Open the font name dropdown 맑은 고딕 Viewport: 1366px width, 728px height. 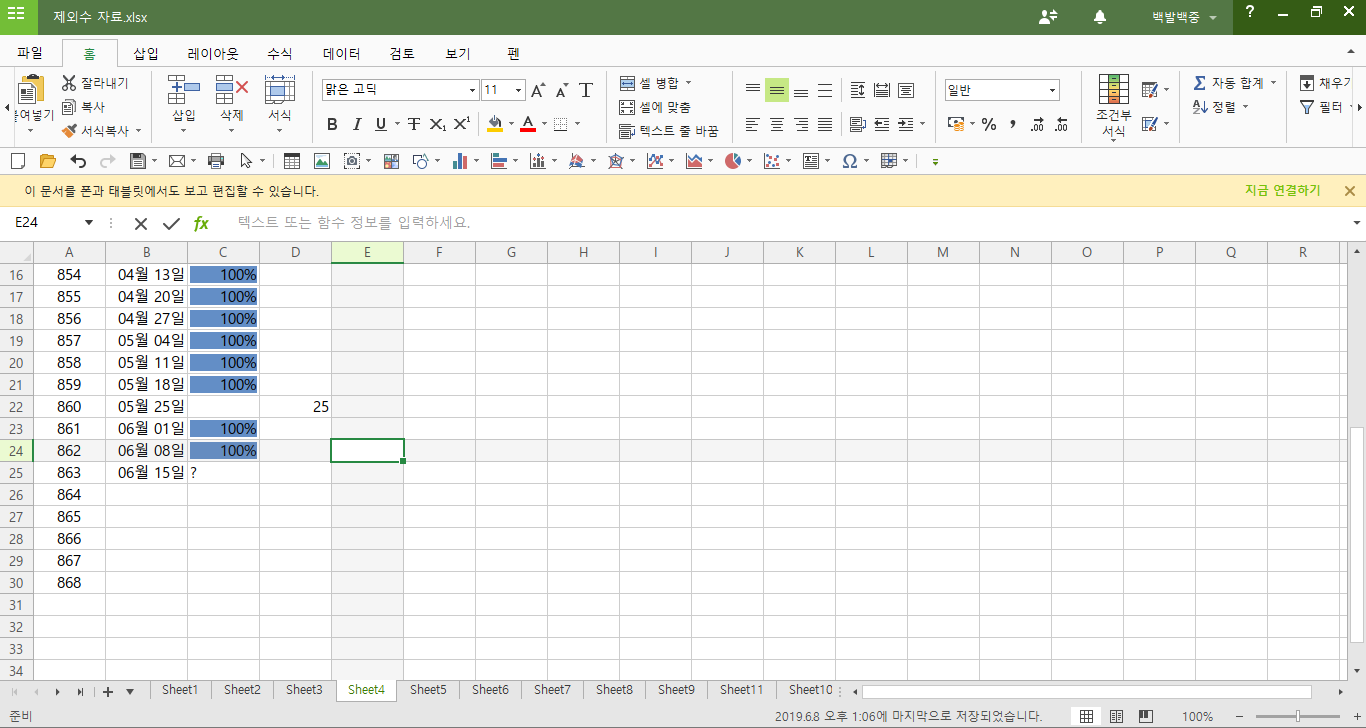(x=472, y=91)
